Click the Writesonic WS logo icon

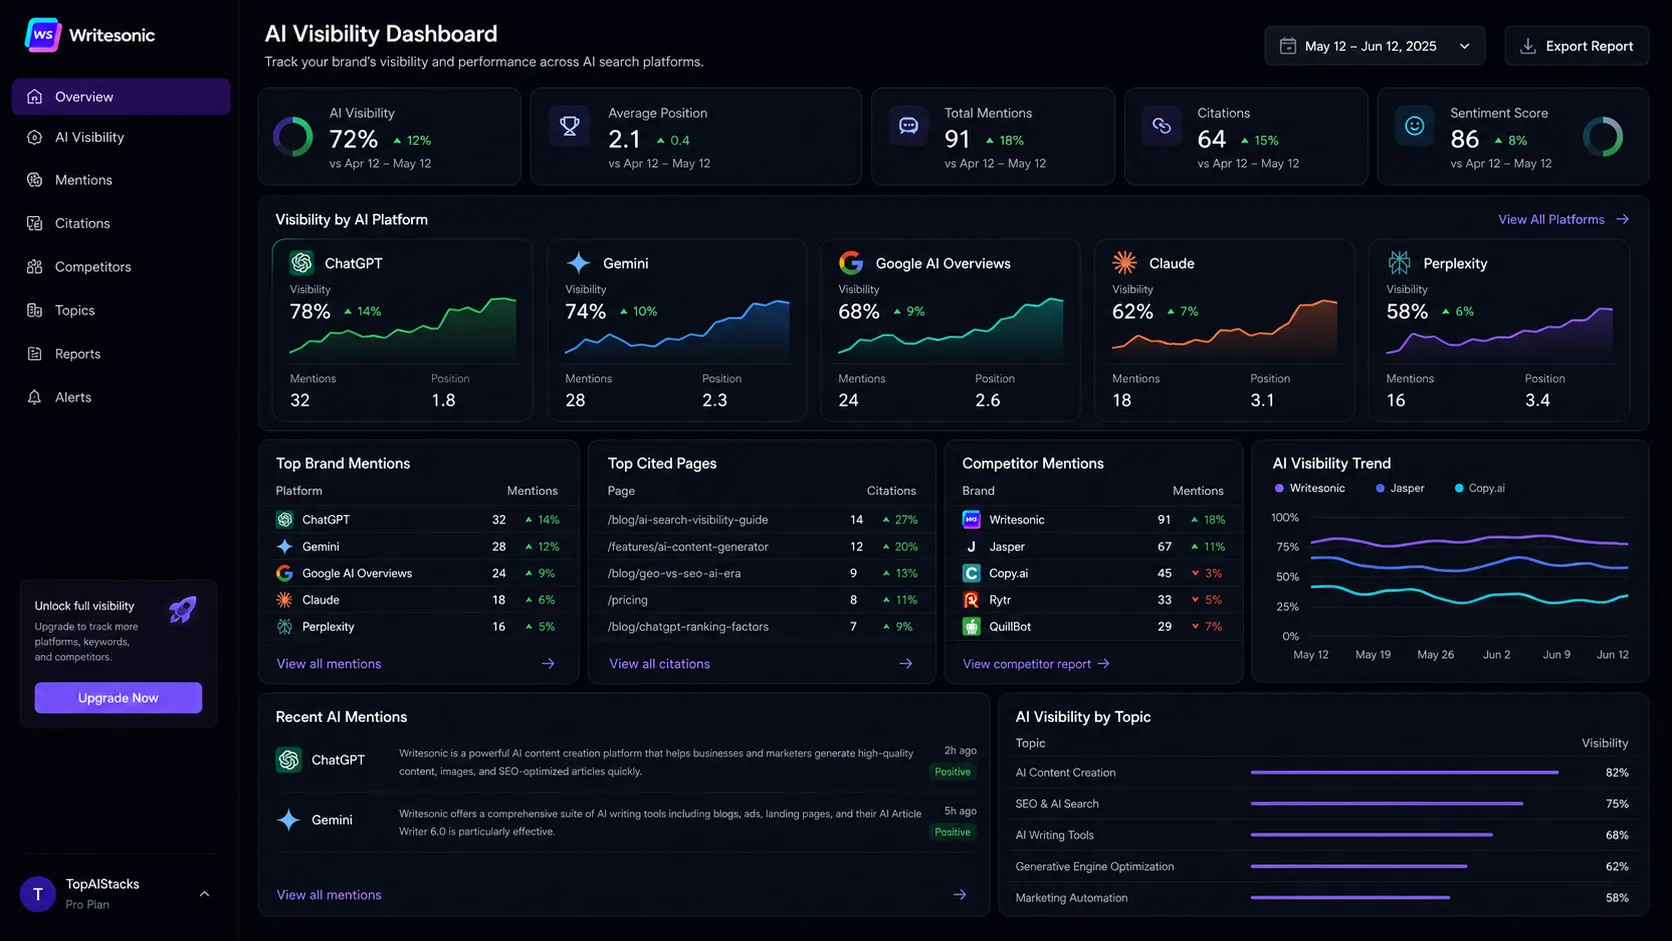coord(43,35)
